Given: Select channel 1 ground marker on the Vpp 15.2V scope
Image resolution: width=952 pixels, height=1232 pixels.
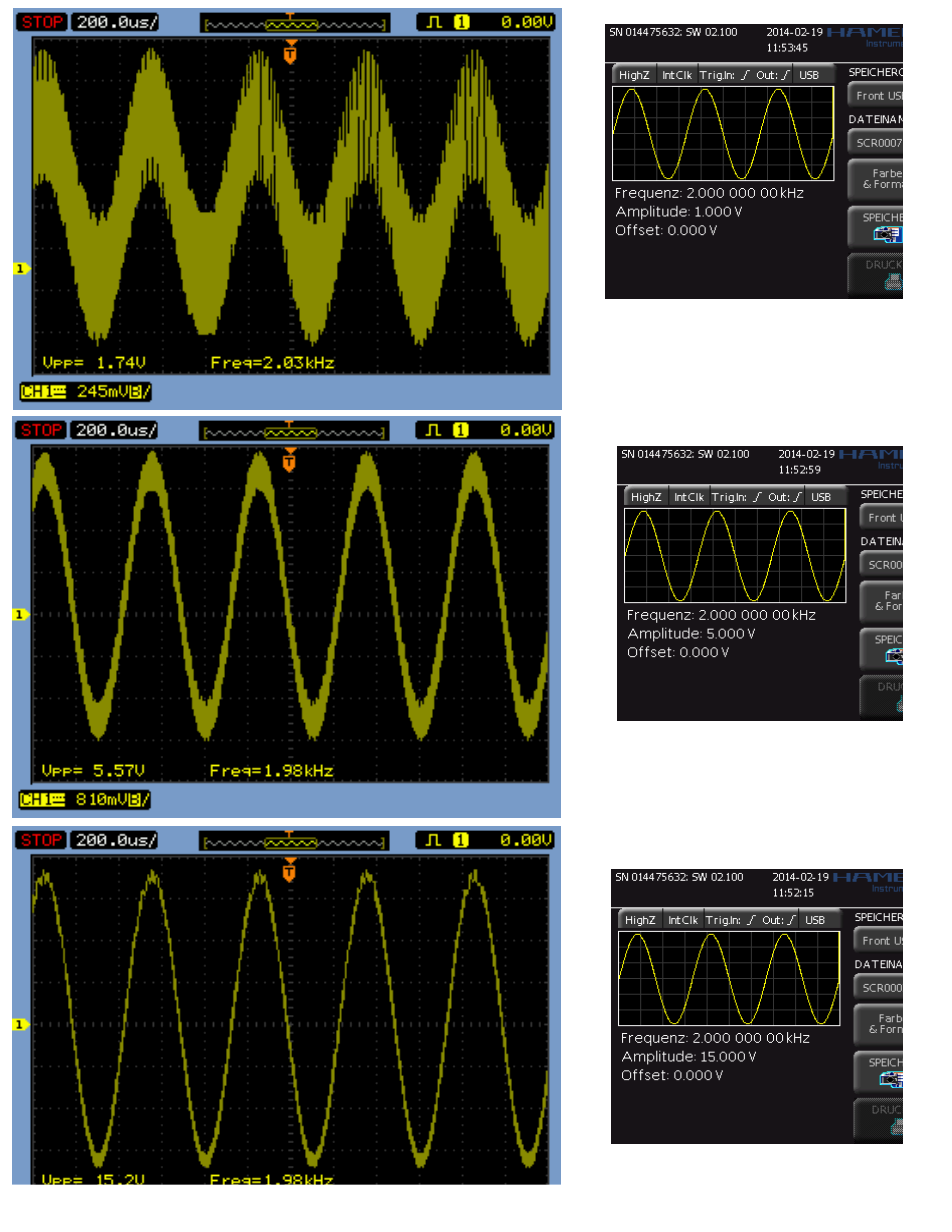Looking at the screenshot, I should tap(20, 1025).
